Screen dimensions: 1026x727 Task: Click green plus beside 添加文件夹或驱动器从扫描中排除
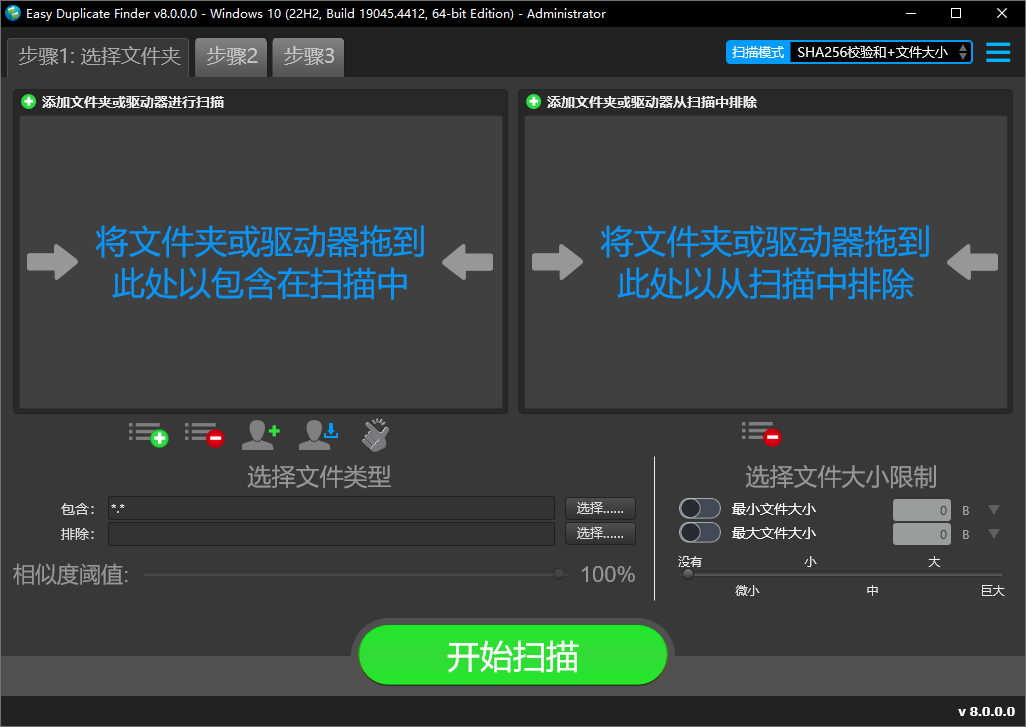tap(533, 101)
